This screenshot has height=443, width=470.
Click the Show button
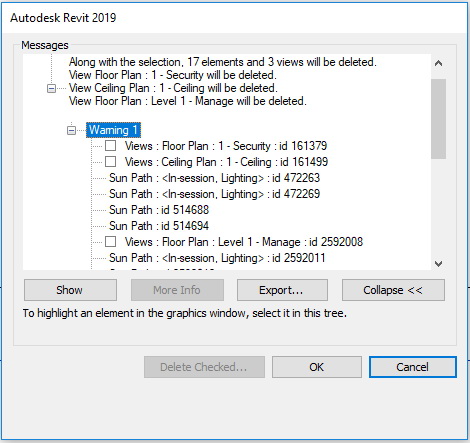tap(70, 290)
